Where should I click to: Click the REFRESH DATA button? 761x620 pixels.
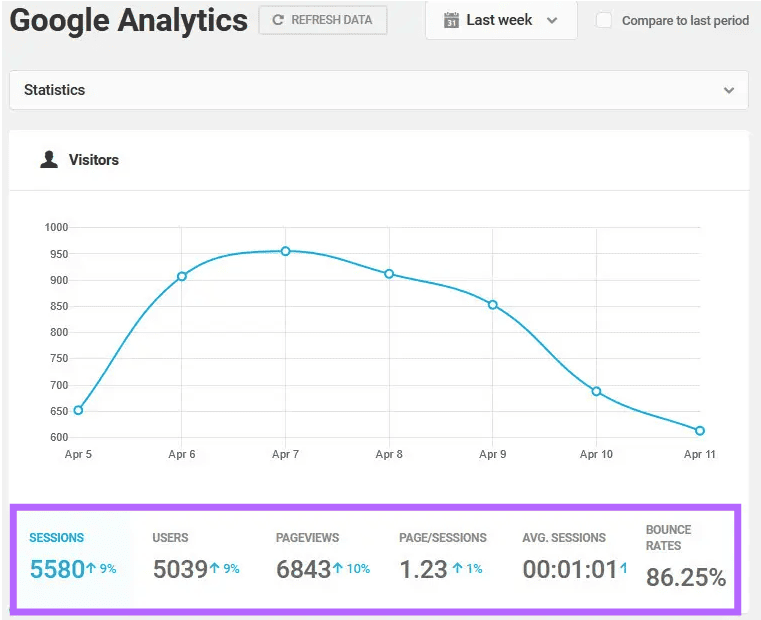[323, 20]
